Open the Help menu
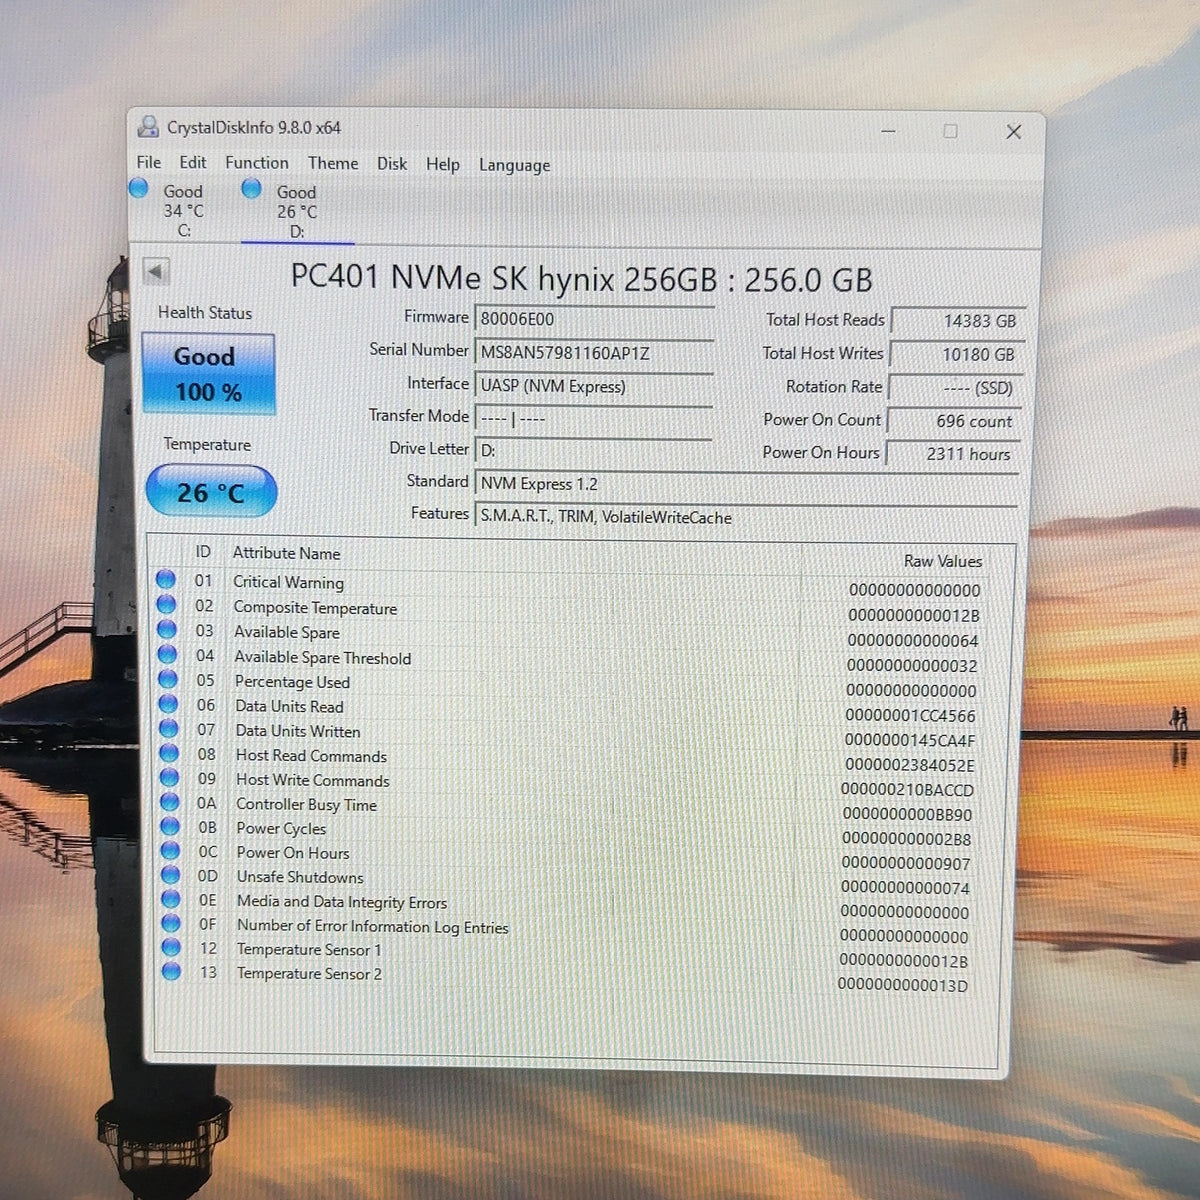 tap(443, 164)
